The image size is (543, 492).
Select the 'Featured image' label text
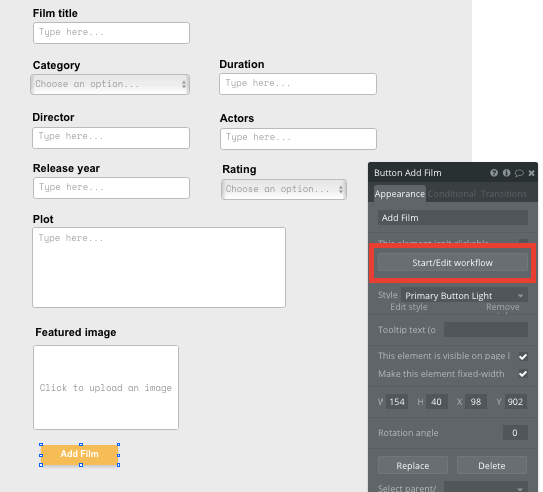tap(75, 332)
